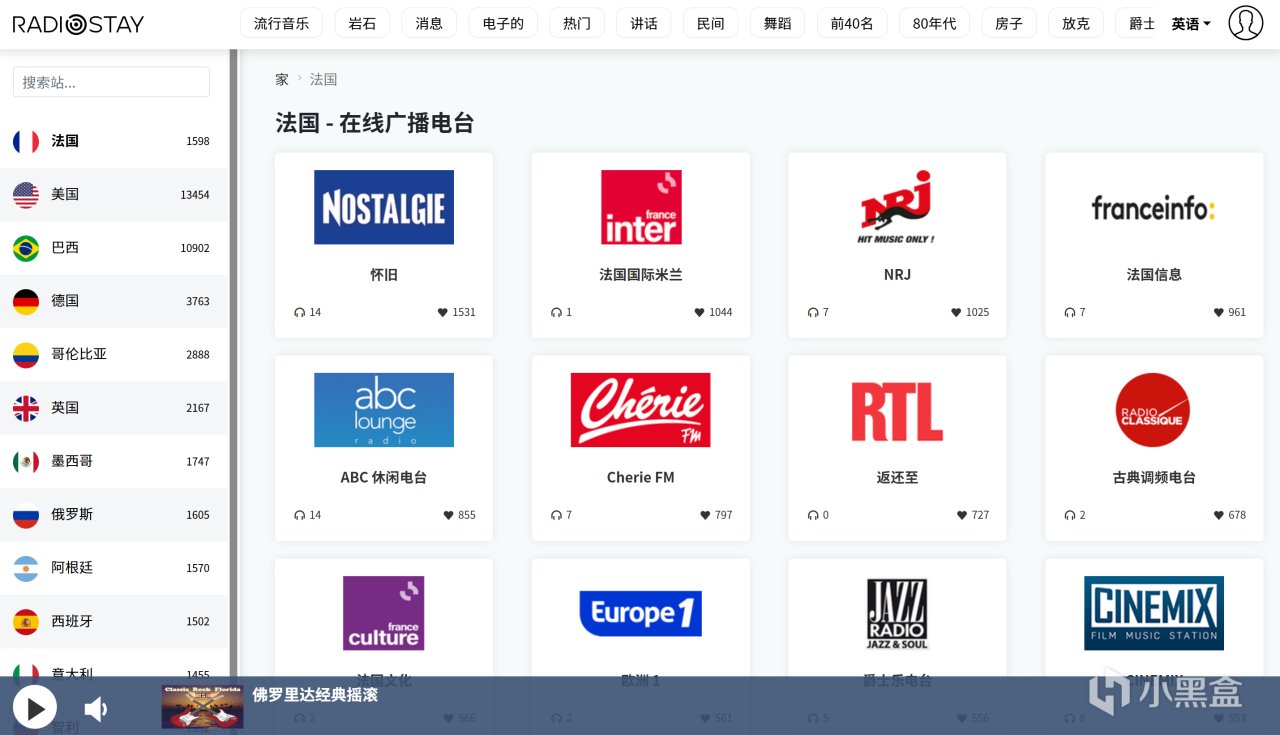Image resolution: width=1280 pixels, height=735 pixels.
Task: Mute the player volume speaker icon
Action: pos(96,710)
